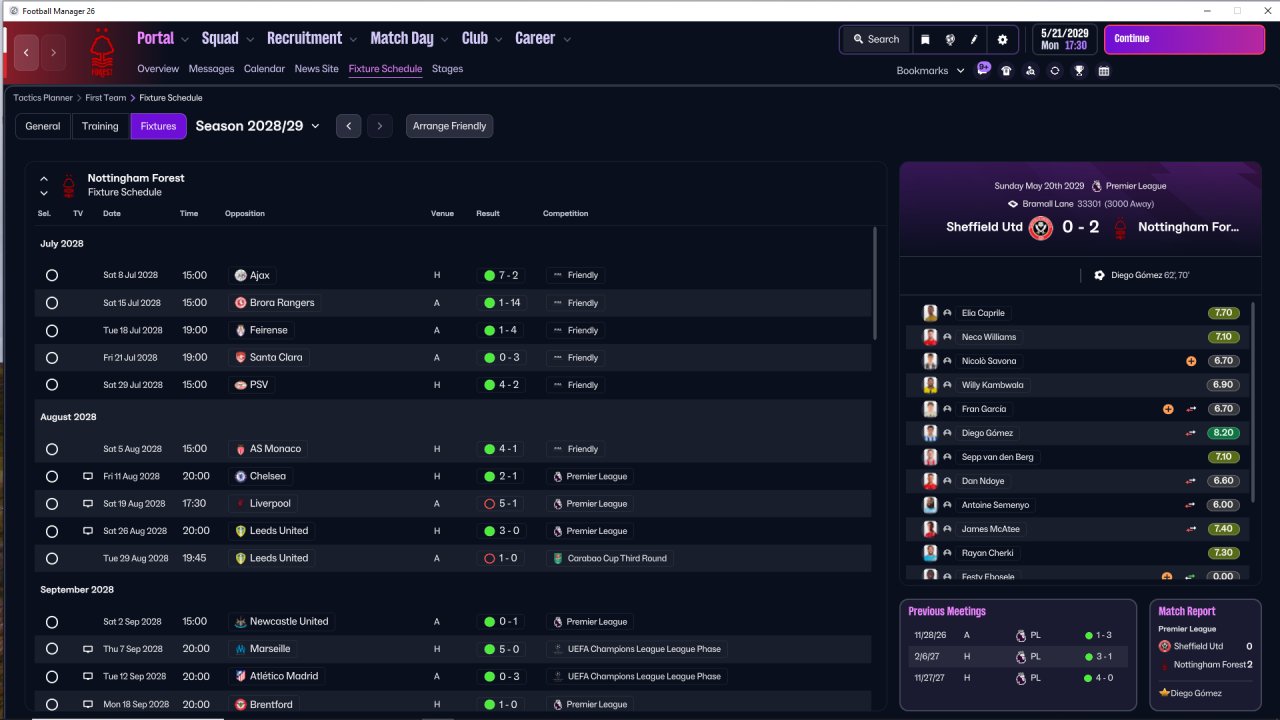Select the Newcastle United fixture radio button
The image size is (1280, 720).
[x=52, y=622]
